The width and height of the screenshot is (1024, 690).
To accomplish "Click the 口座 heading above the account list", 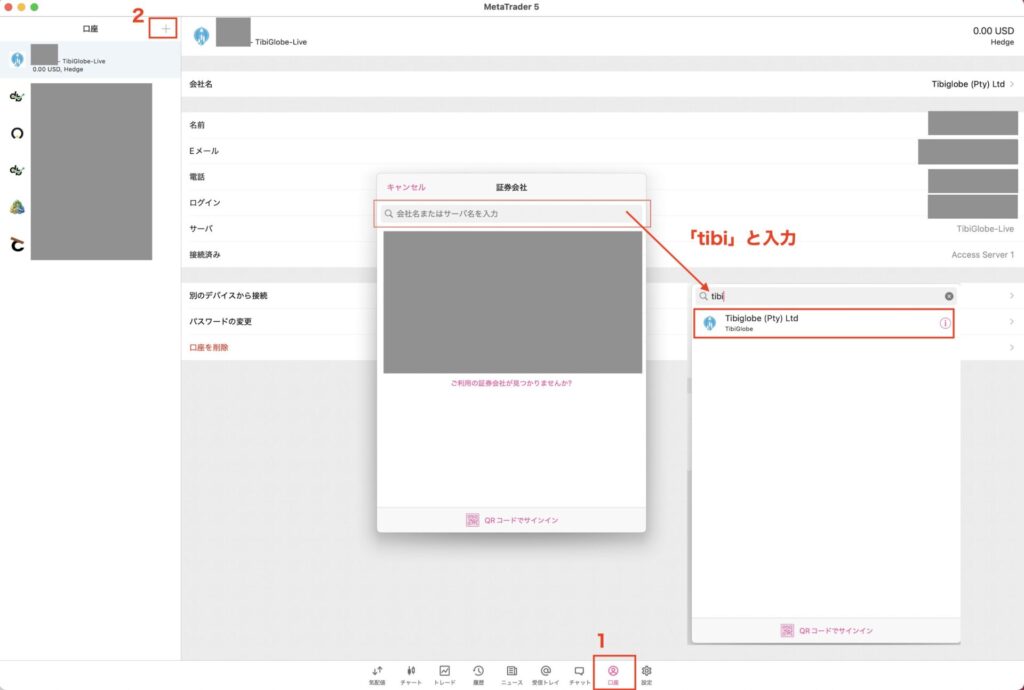I will click(x=90, y=29).
